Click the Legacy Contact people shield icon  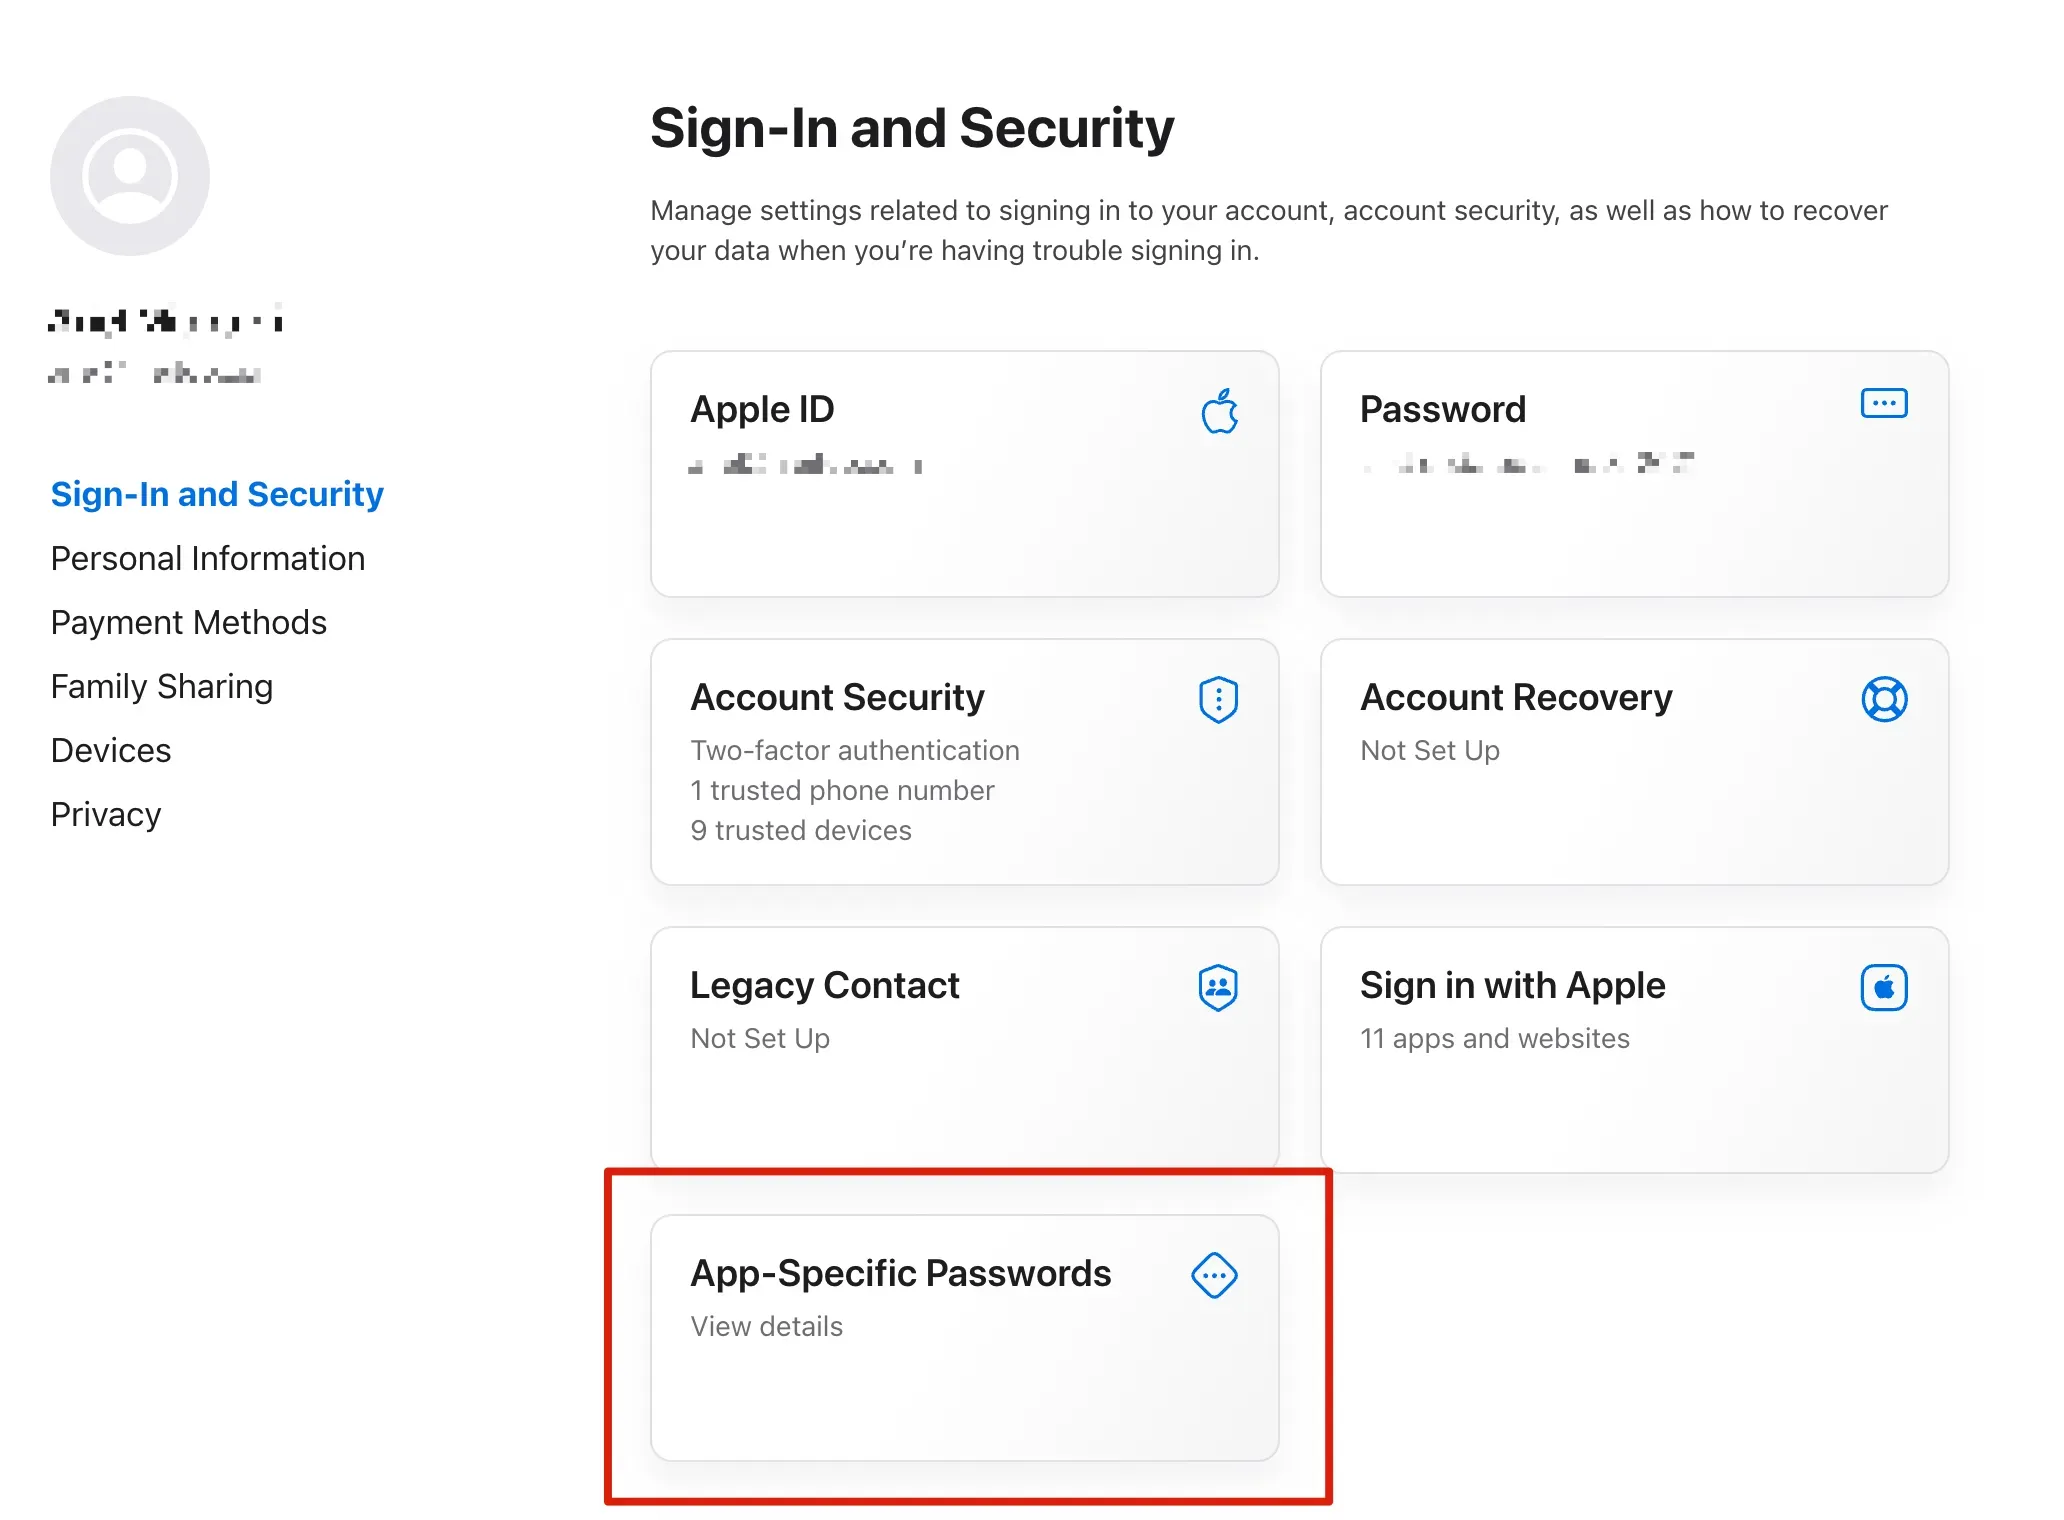click(1218, 987)
